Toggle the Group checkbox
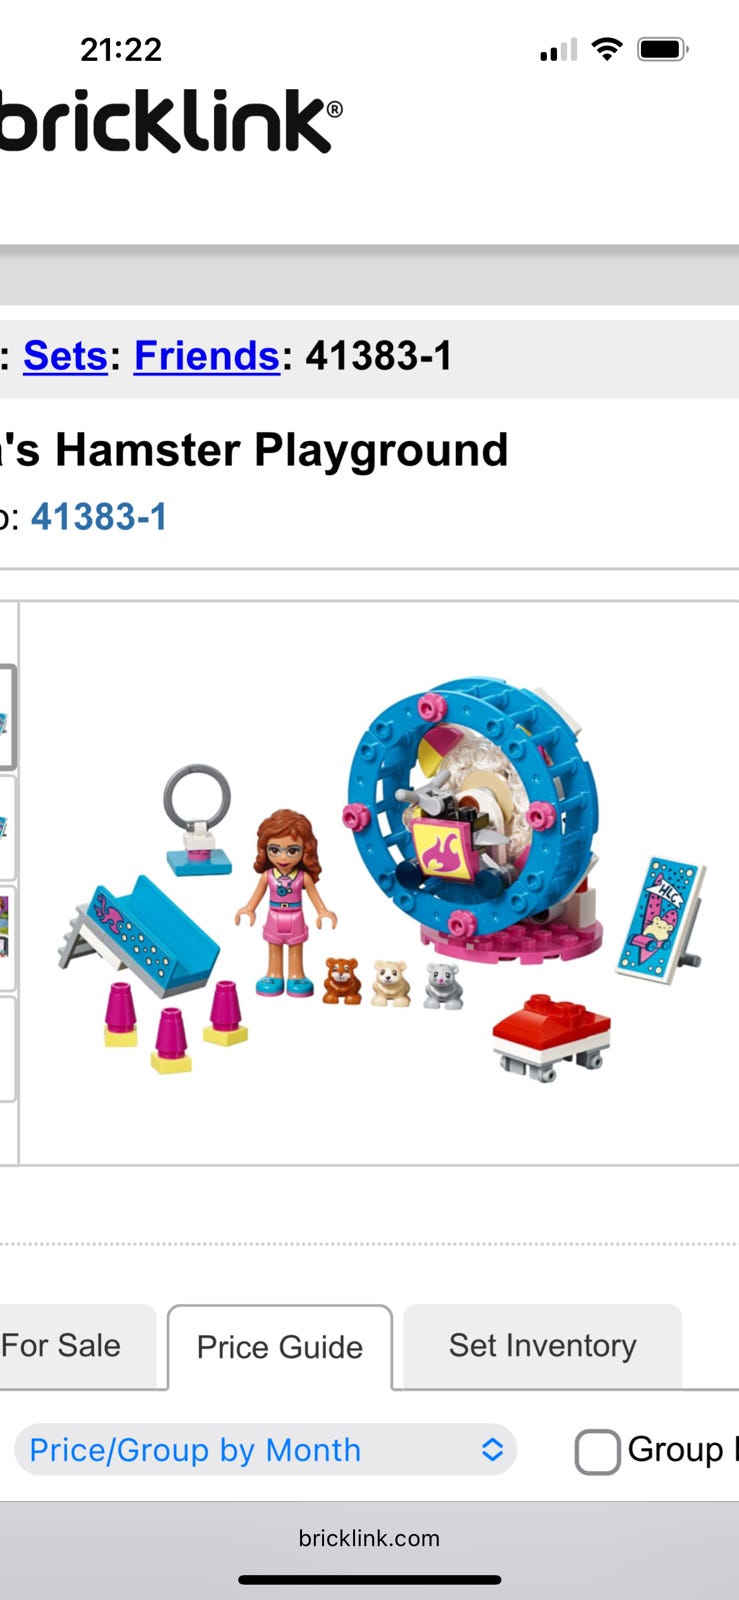Image resolution: width=739 pixels, height=1600 pixels. point(597,1451)
